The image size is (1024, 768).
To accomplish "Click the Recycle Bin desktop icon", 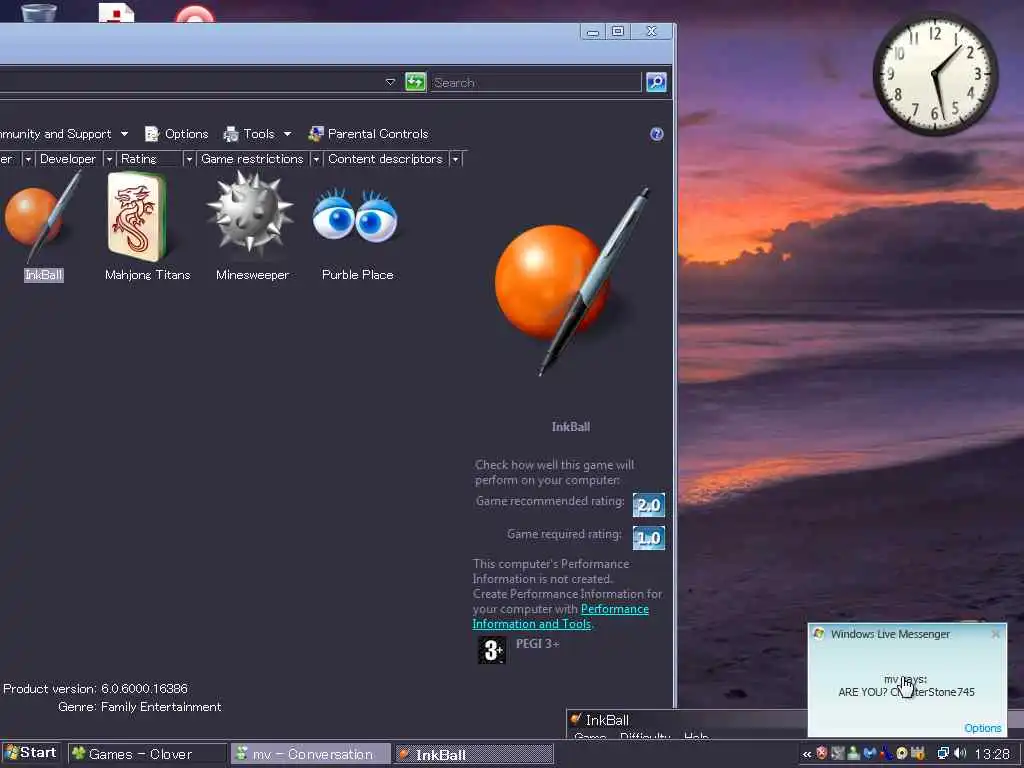I will [x=39, y=11].
